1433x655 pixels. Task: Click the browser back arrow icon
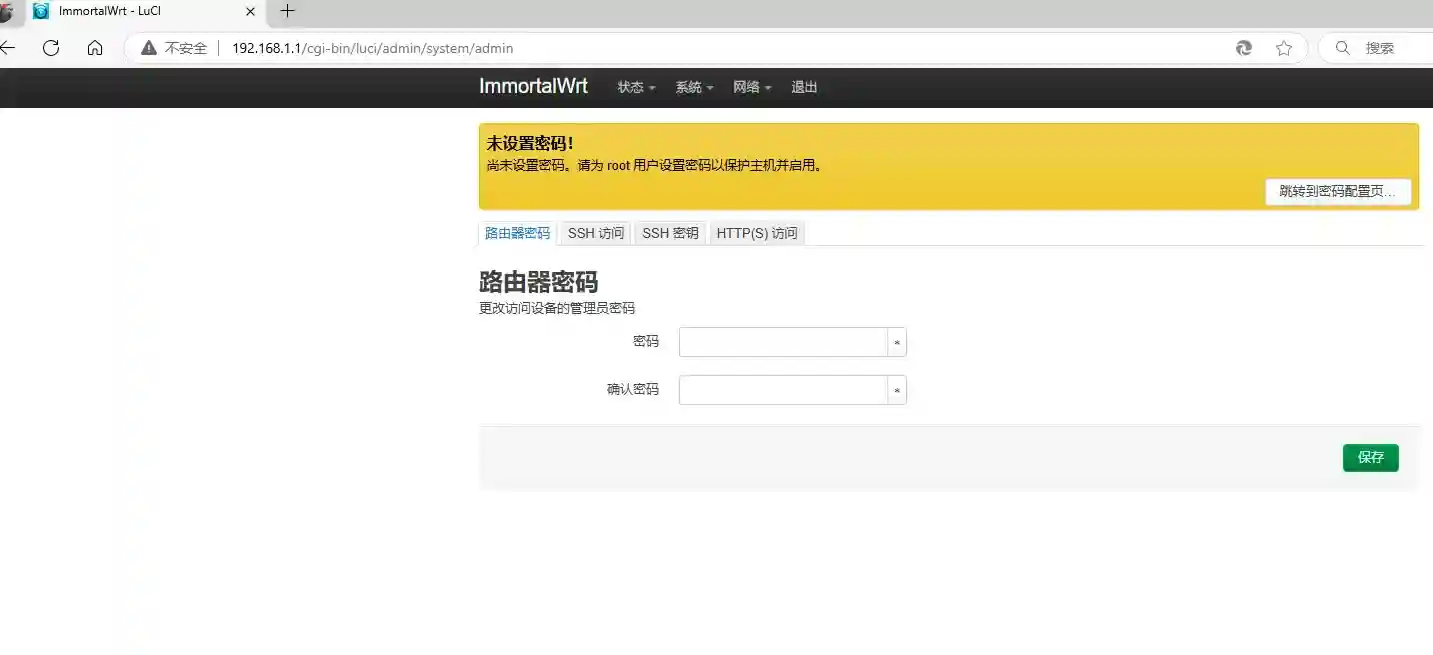[x=8, y=47]
